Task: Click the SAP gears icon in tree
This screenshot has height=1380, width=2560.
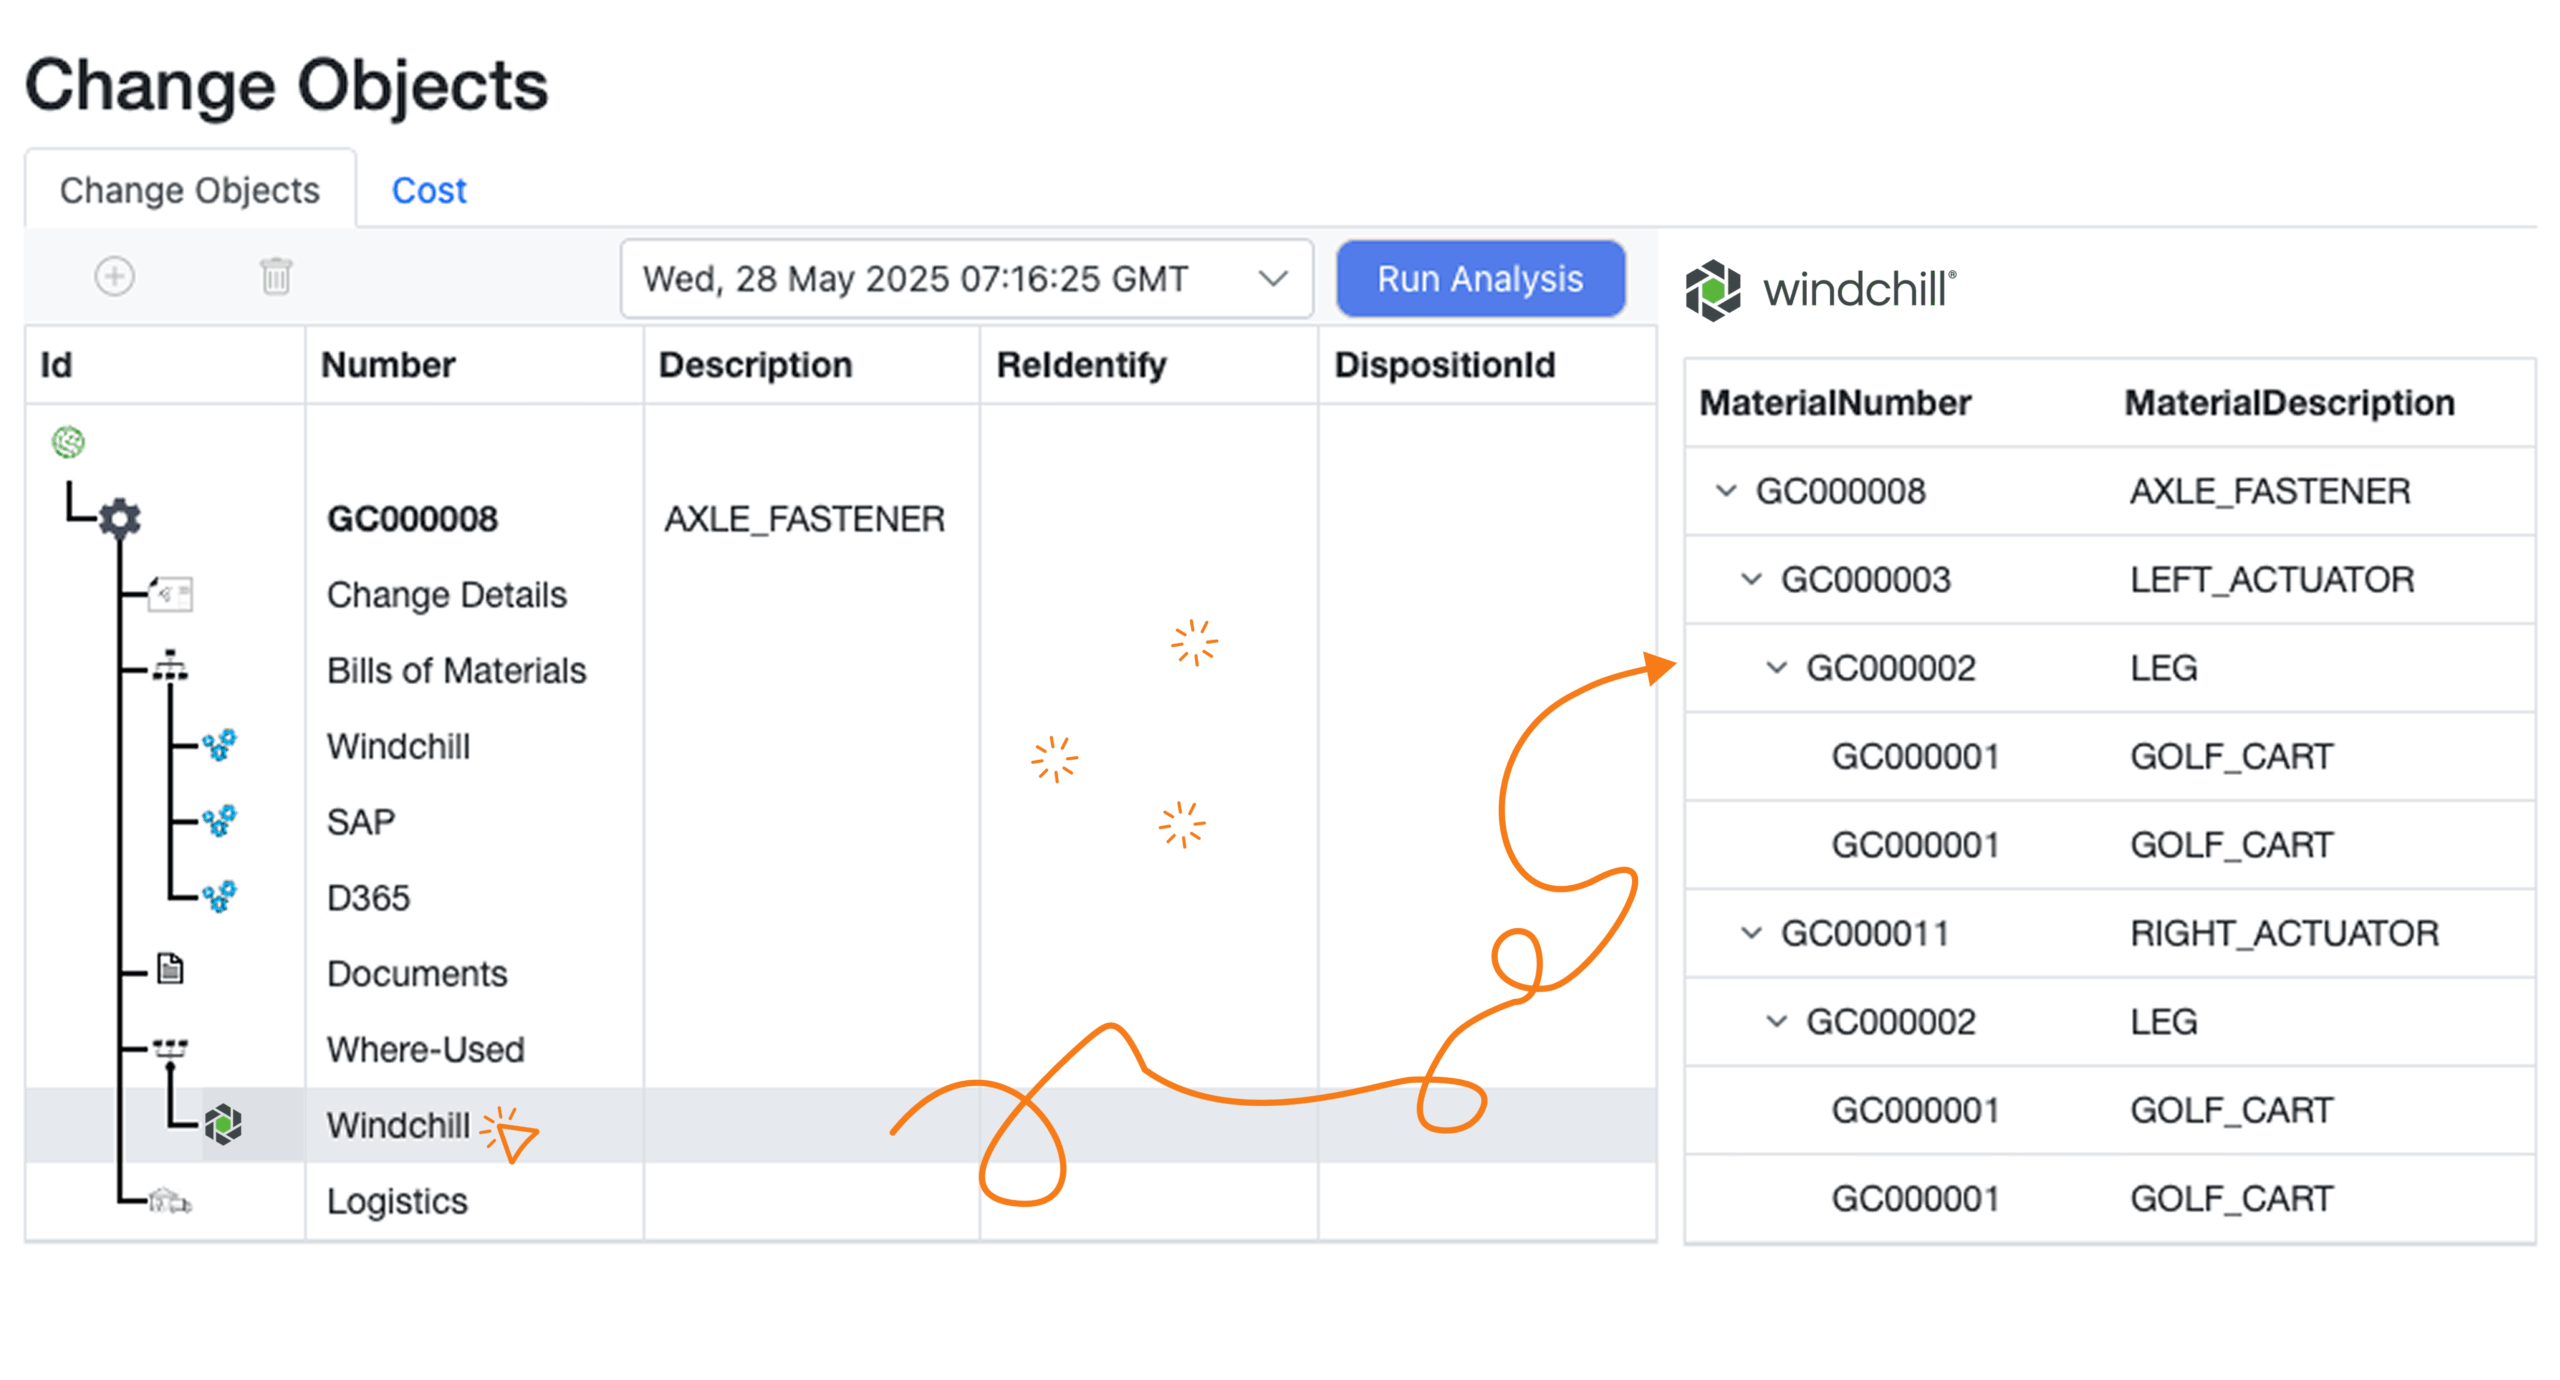Action: [219, 820]
